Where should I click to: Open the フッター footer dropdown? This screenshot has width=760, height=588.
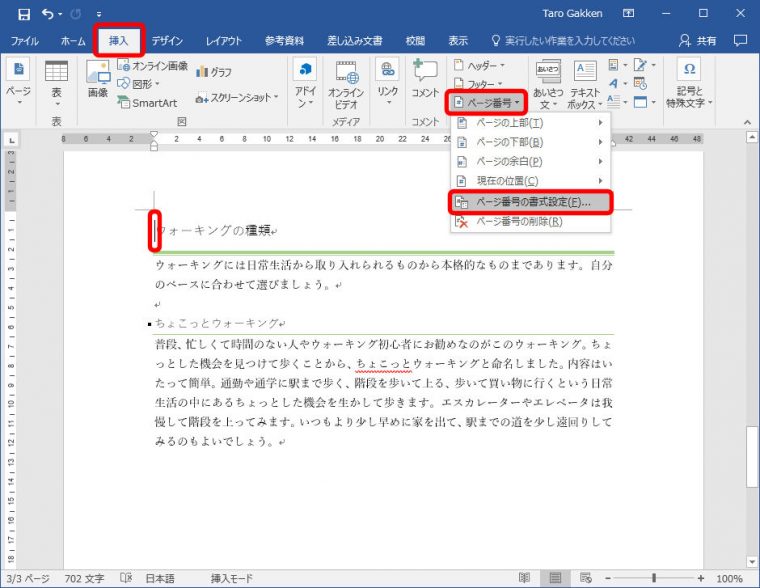pos(478,84)
